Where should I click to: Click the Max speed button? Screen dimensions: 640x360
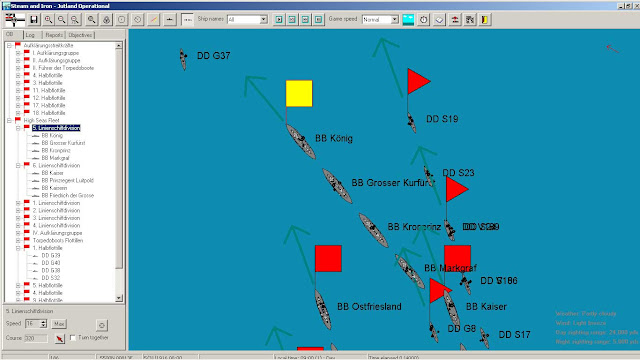click(59, 324)
